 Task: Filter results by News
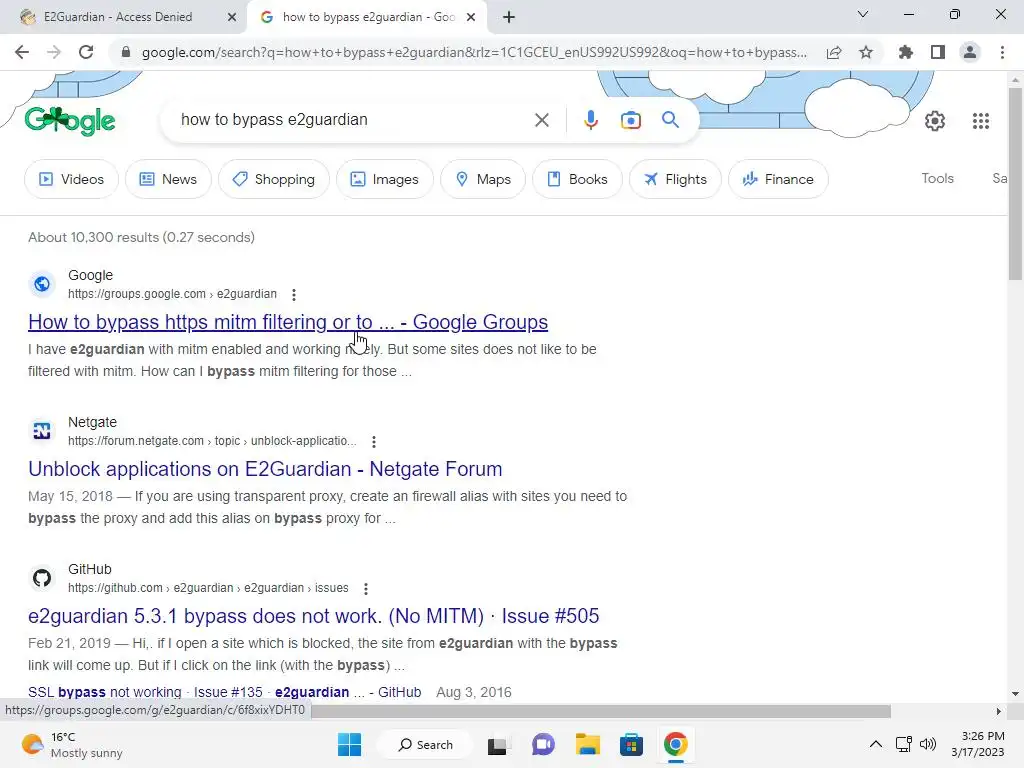click(168, 179)
